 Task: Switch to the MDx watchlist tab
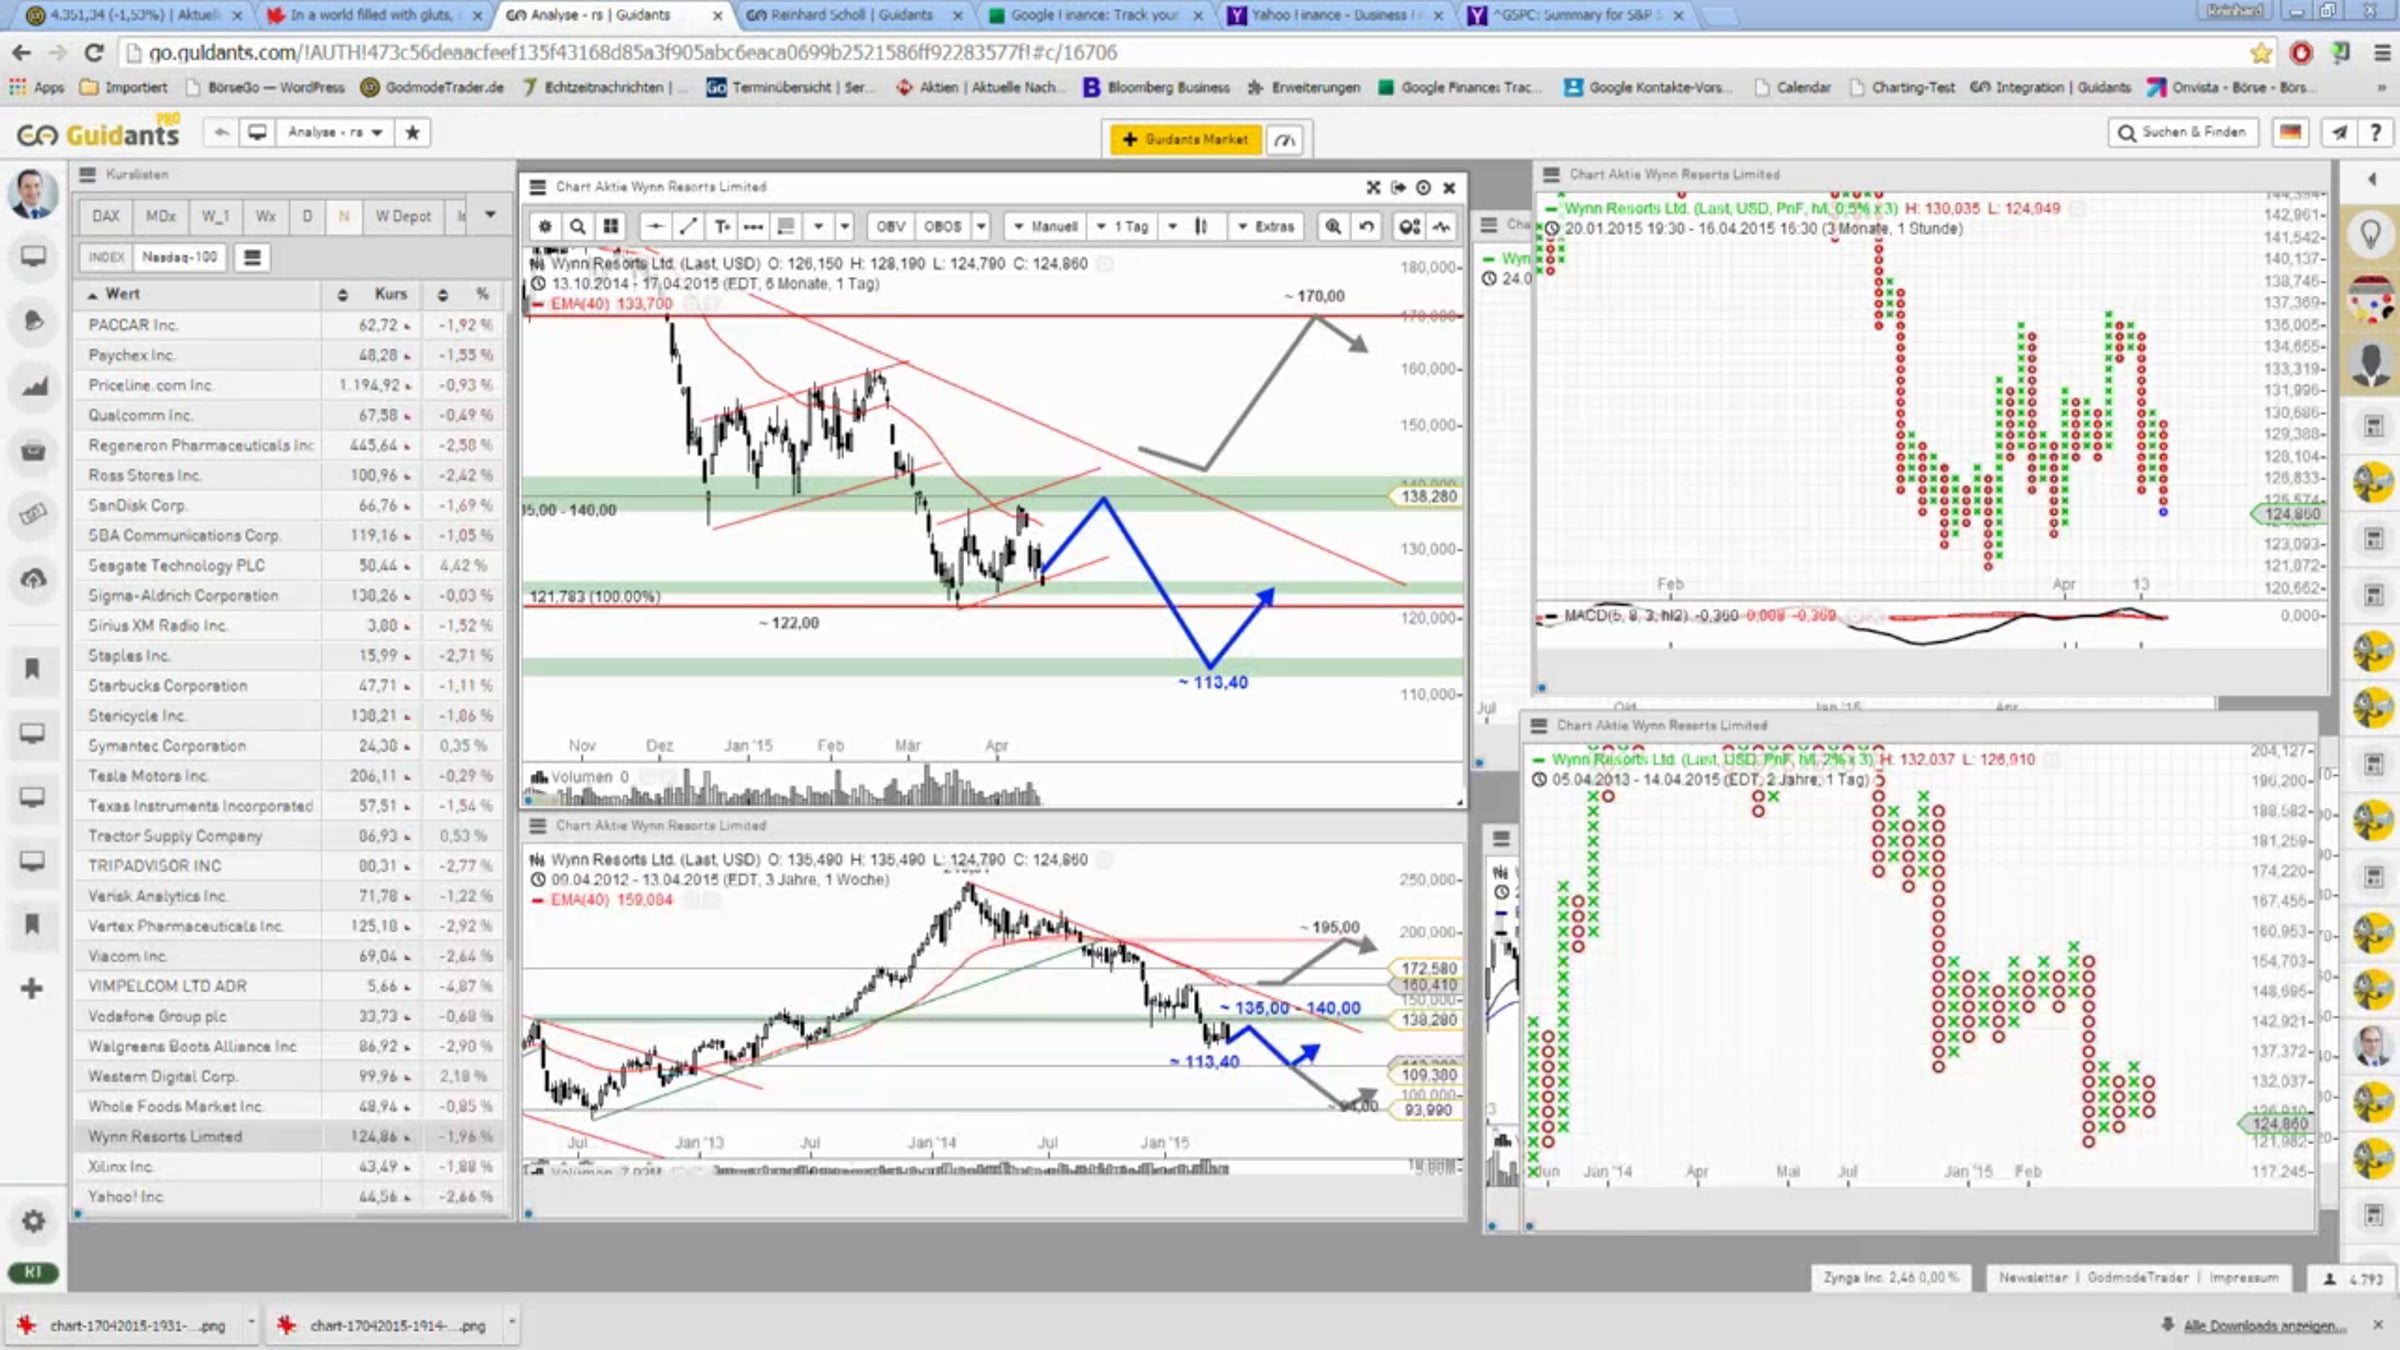pyautogui.click(x=160, y=216)
